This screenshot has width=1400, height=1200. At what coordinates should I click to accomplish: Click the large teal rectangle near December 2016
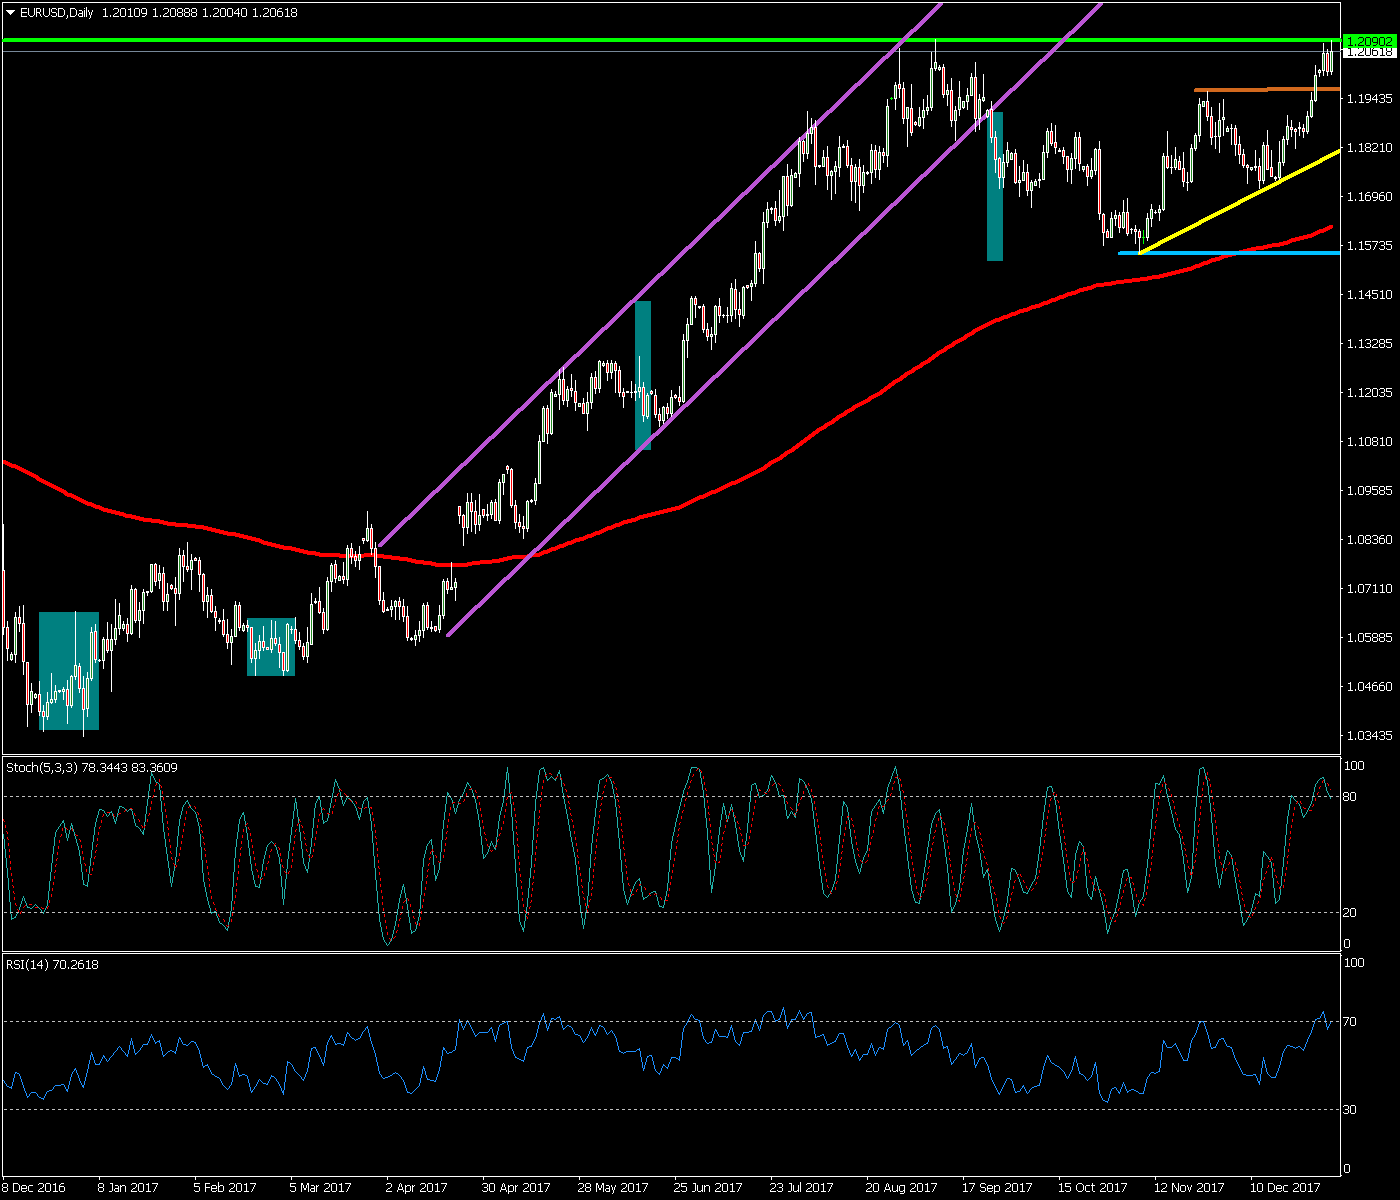(68, 670)
